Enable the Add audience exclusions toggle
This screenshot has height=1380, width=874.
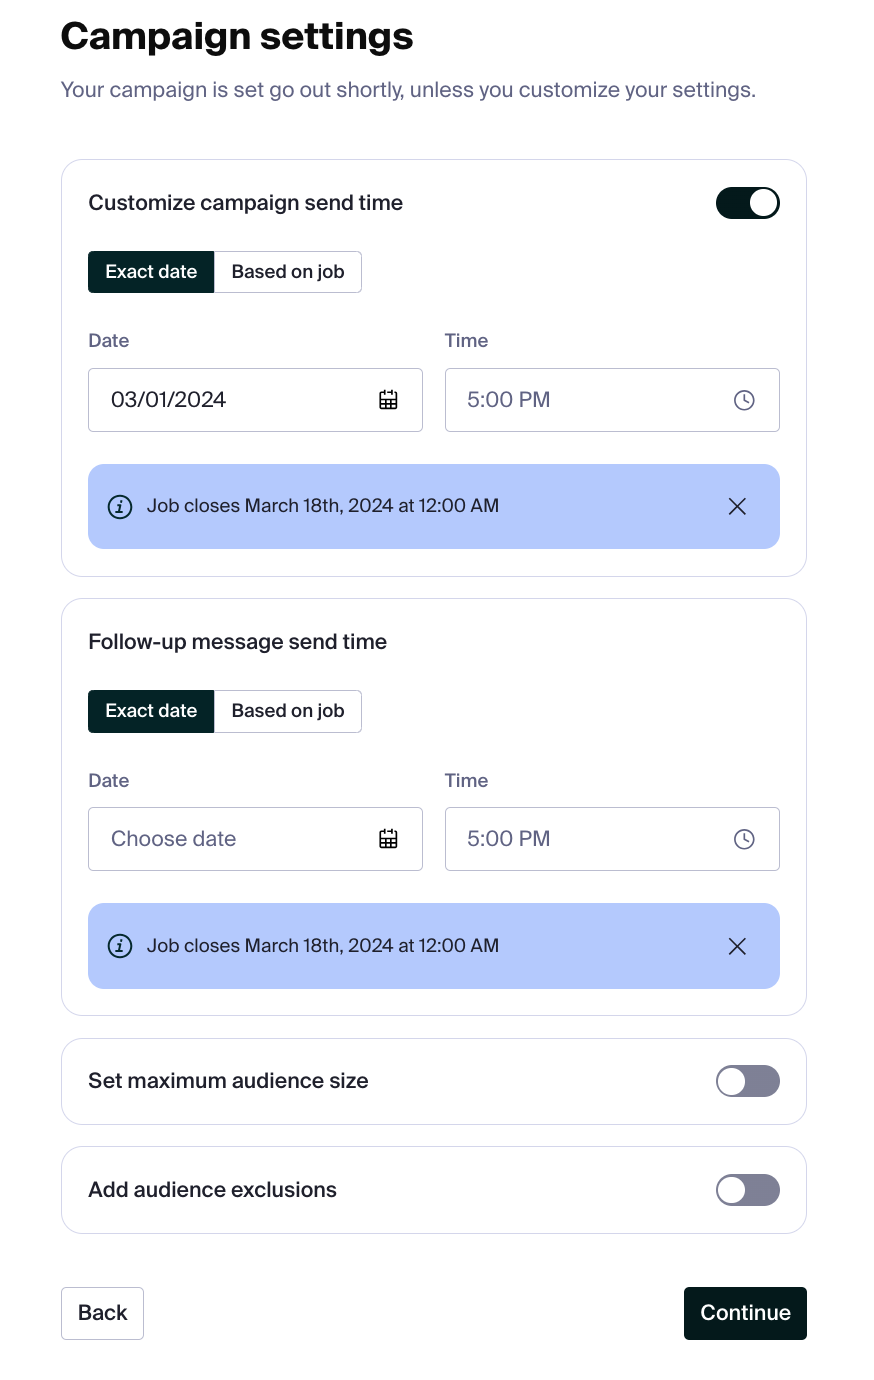[747, 1189]
